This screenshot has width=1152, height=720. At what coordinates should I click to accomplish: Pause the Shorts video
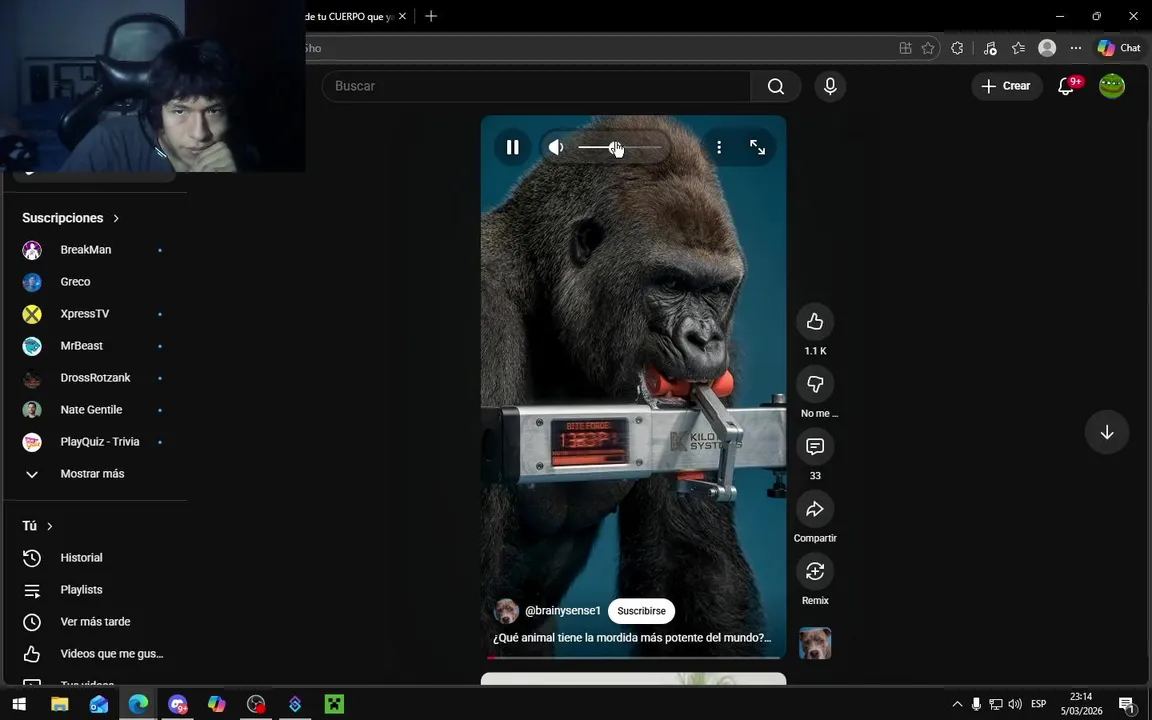[x=512, y=148]
